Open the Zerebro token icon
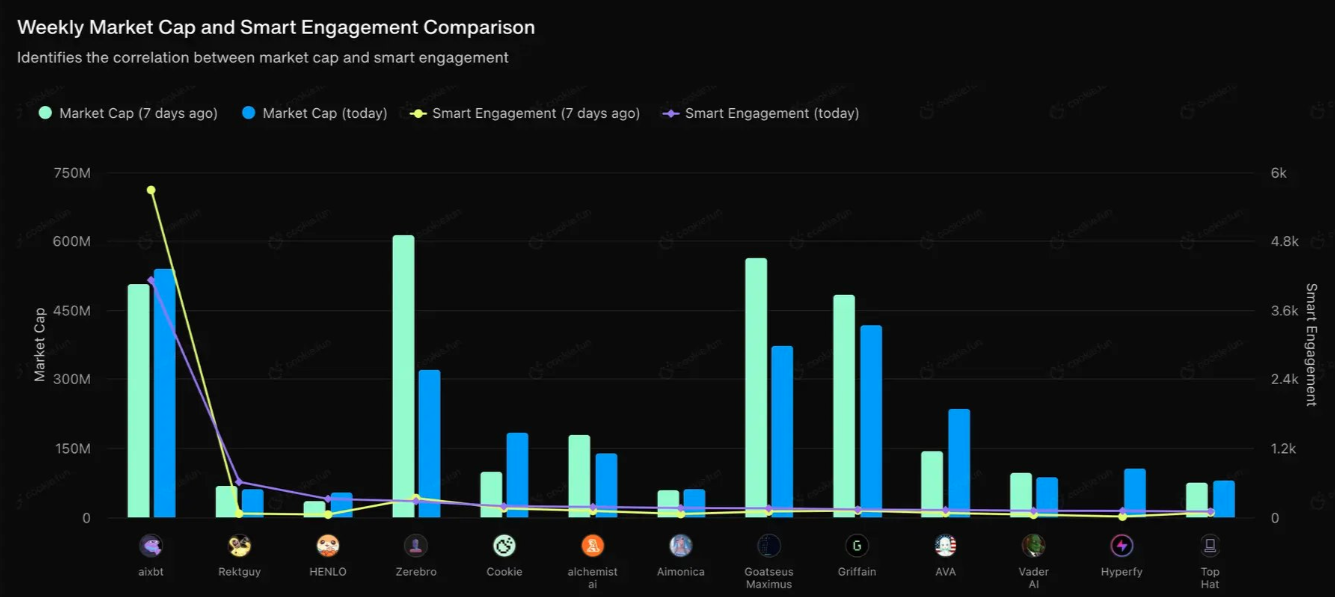 click(x=416, y=546)
